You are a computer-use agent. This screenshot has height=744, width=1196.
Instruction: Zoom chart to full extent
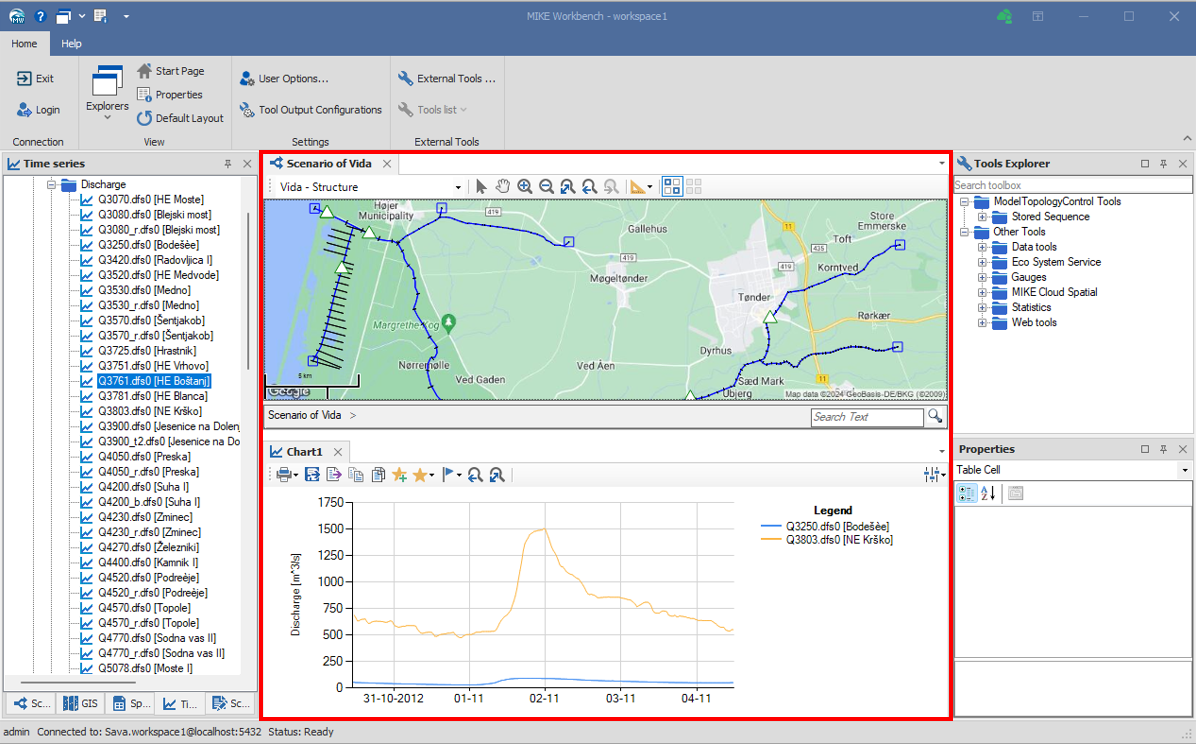pos(497,475)
